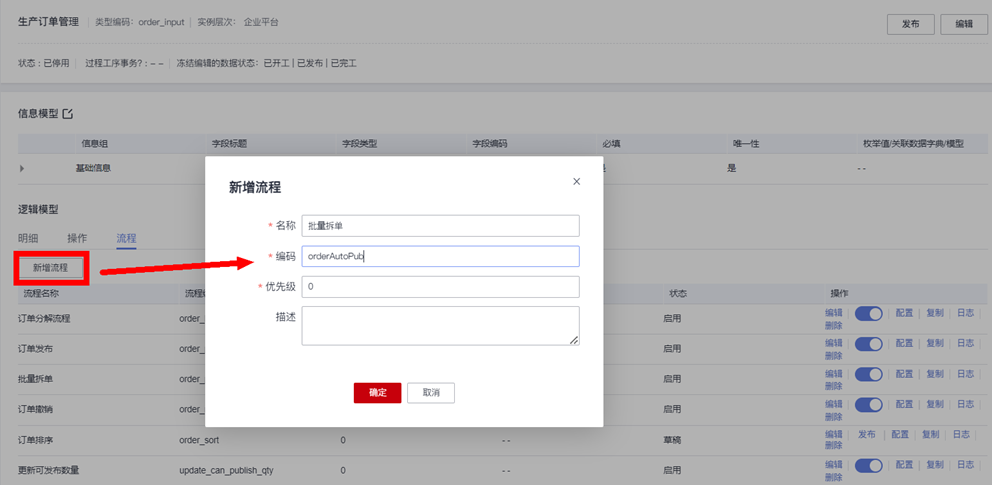Click the 字段类型 column header
This screenshot has height=485, width=992.
359,144
